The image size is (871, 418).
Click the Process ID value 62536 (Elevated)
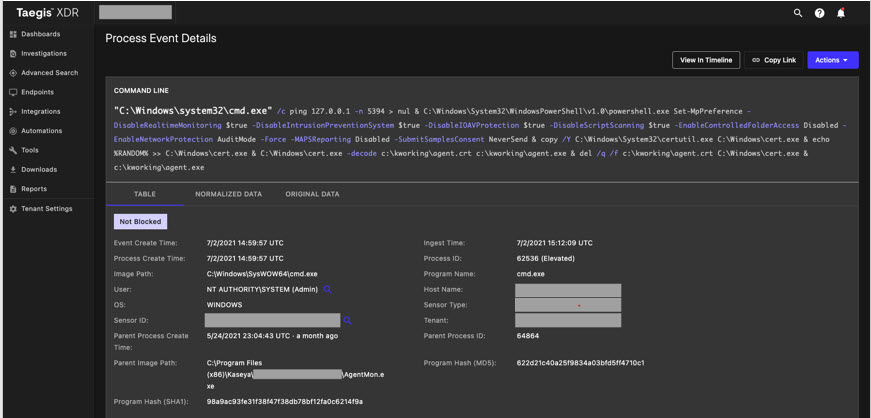coord(545,258)
